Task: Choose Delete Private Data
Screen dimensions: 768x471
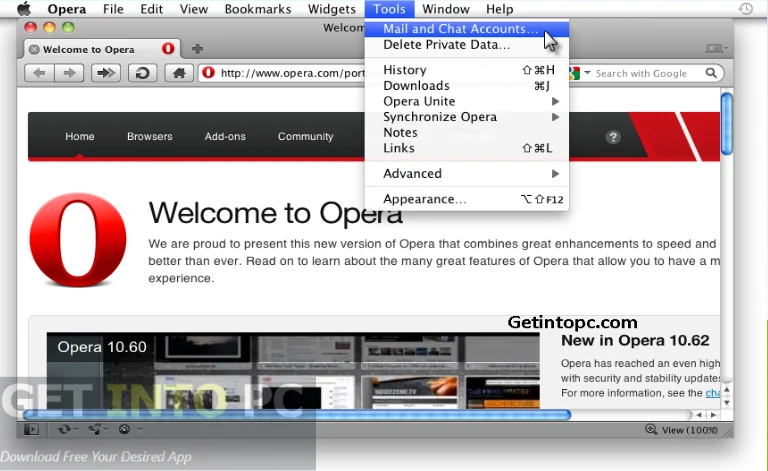Action: click(467, 45)
